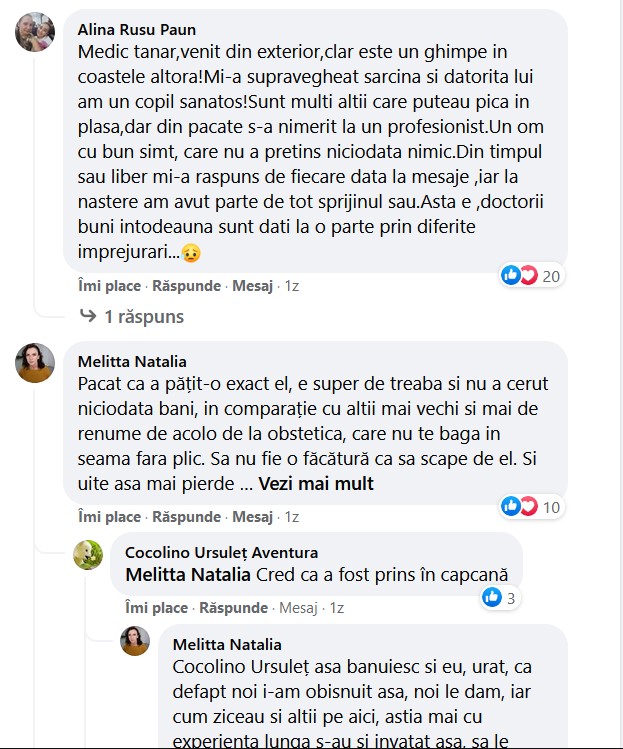Open reactions icon showing 20 likes
623x749 pixels.
pyautogui.click(x=519, y=275)
